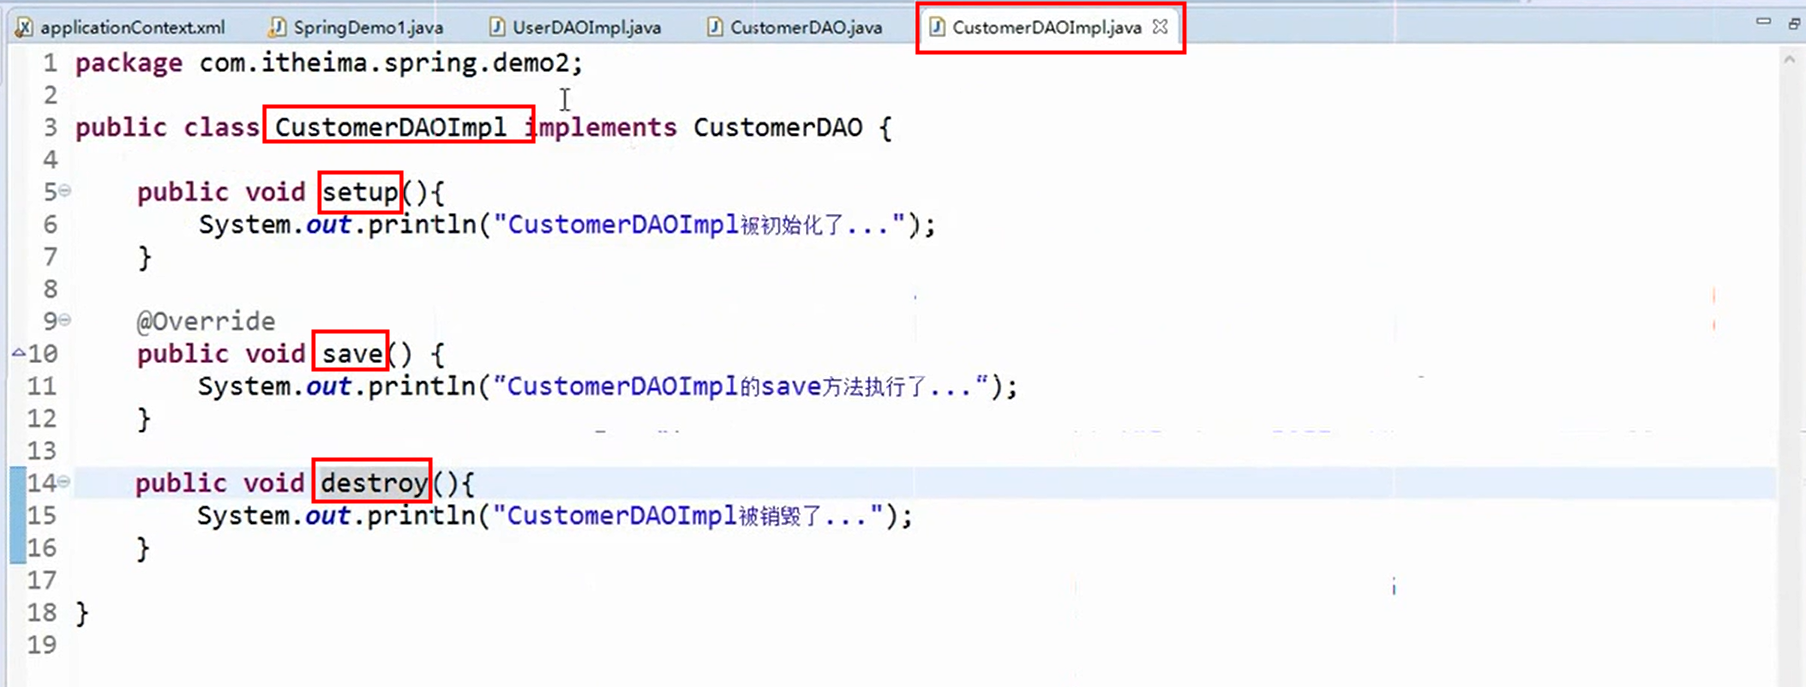Open the SpringDemo1.java tab

tap(367, 27)
